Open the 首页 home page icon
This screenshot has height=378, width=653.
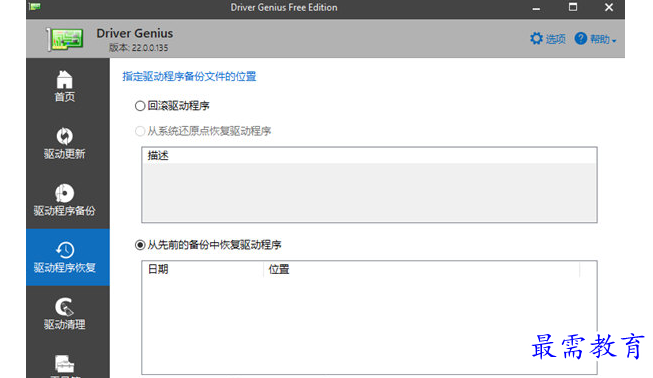(x=65, y=80)
